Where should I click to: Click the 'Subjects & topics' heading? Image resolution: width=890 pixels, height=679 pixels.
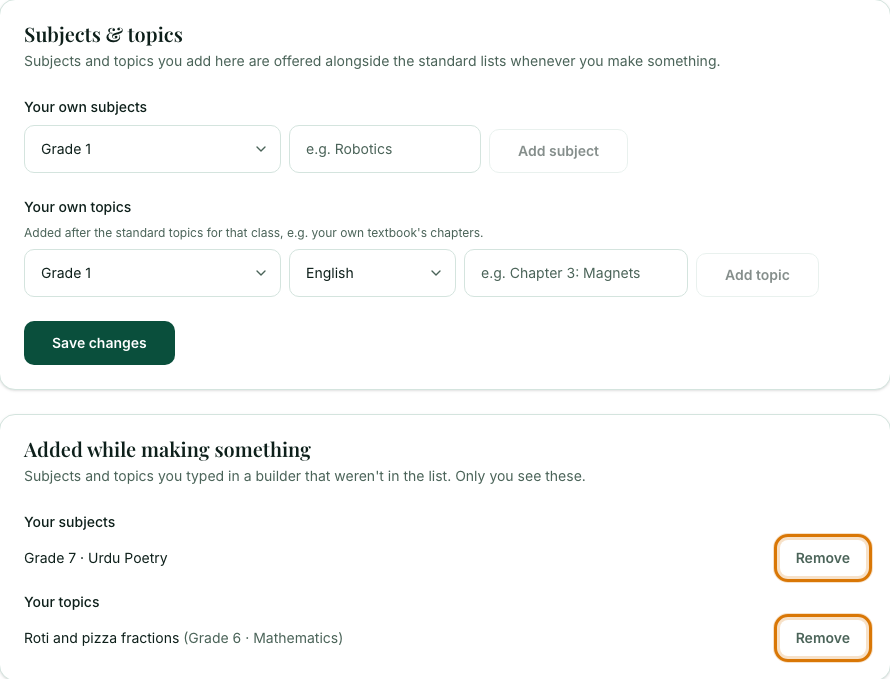[103, 35]
